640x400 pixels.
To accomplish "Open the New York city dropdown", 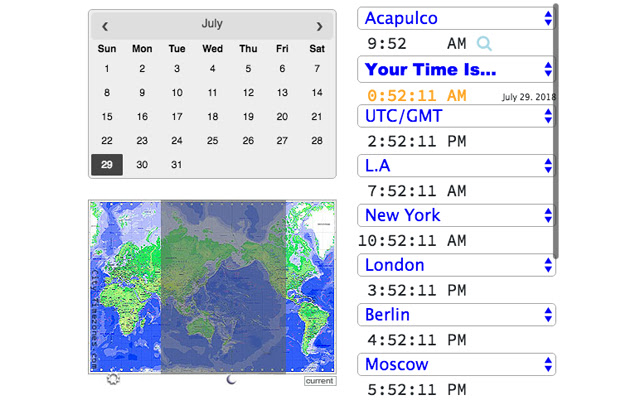I will 456,216.
